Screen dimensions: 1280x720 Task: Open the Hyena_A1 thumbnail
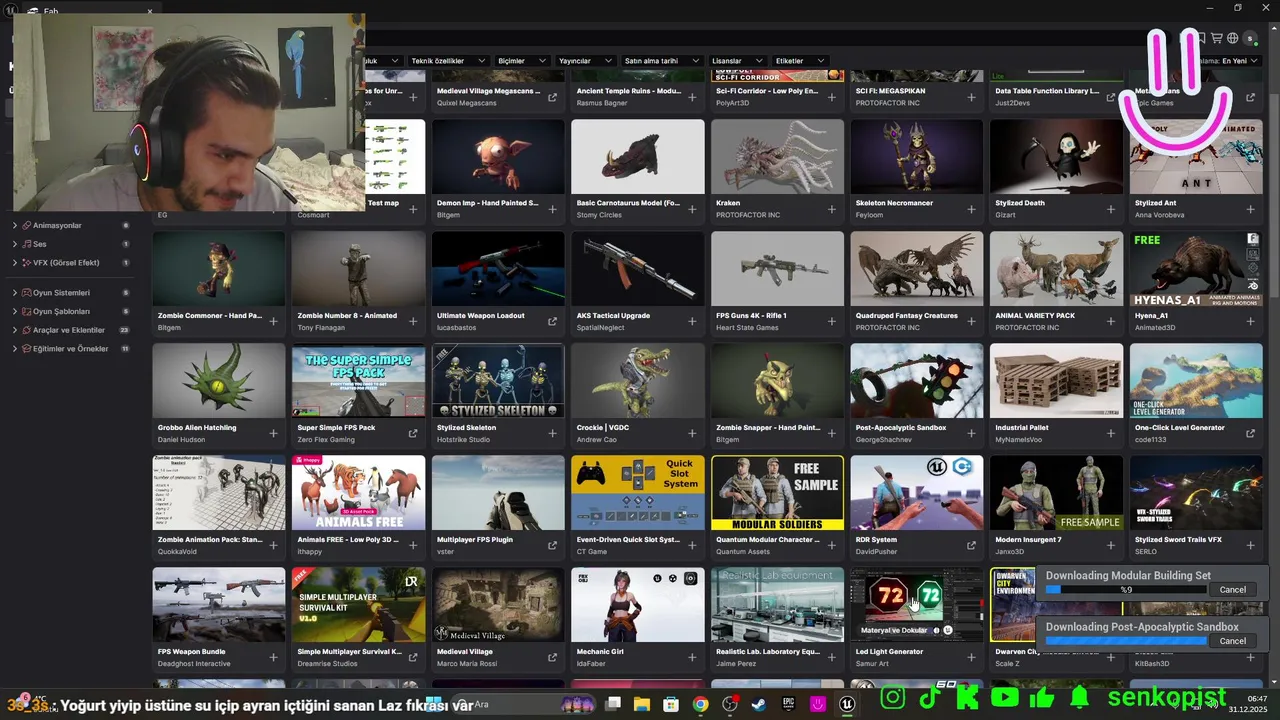(x=1196, y=269)
